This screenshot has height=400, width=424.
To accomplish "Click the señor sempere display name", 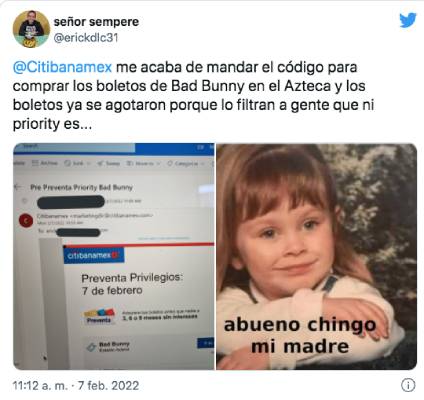I will 96,22.
